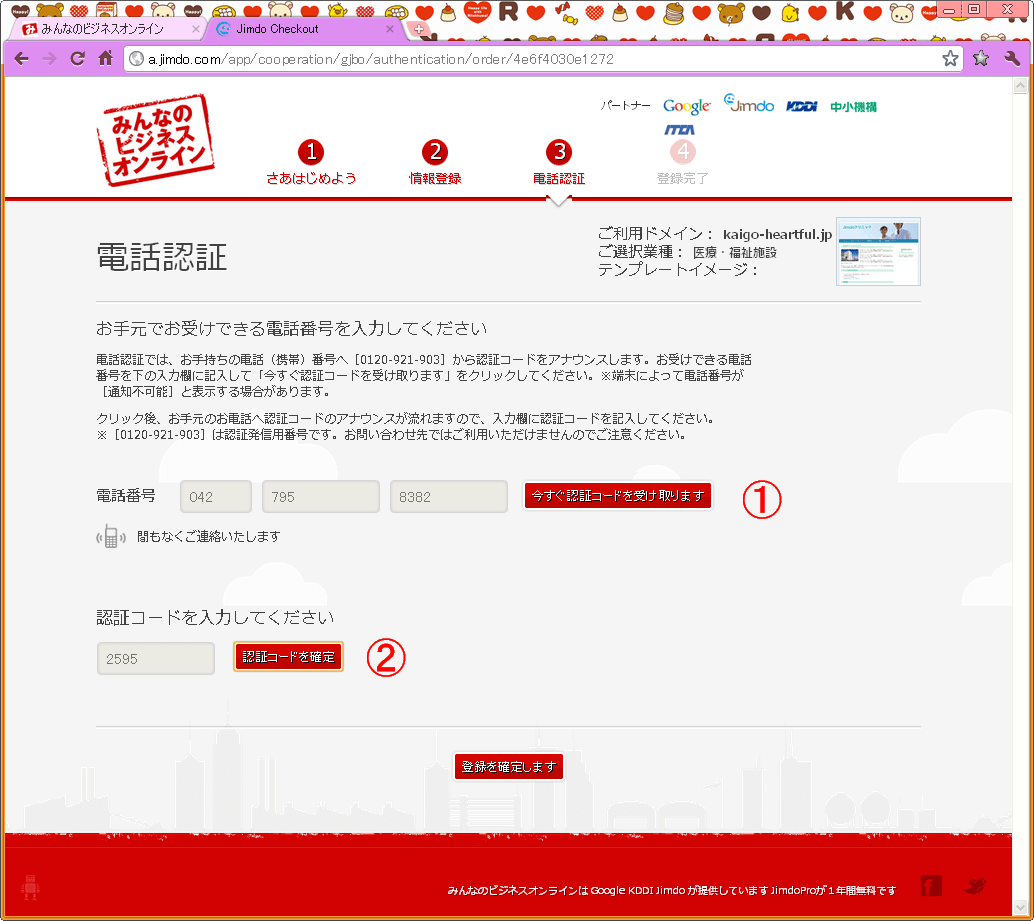Image resolution: width=1034 pixels, height=921 pixels.
Task: Go to step 1 さあはじめよう
Action: coord(311,163)
